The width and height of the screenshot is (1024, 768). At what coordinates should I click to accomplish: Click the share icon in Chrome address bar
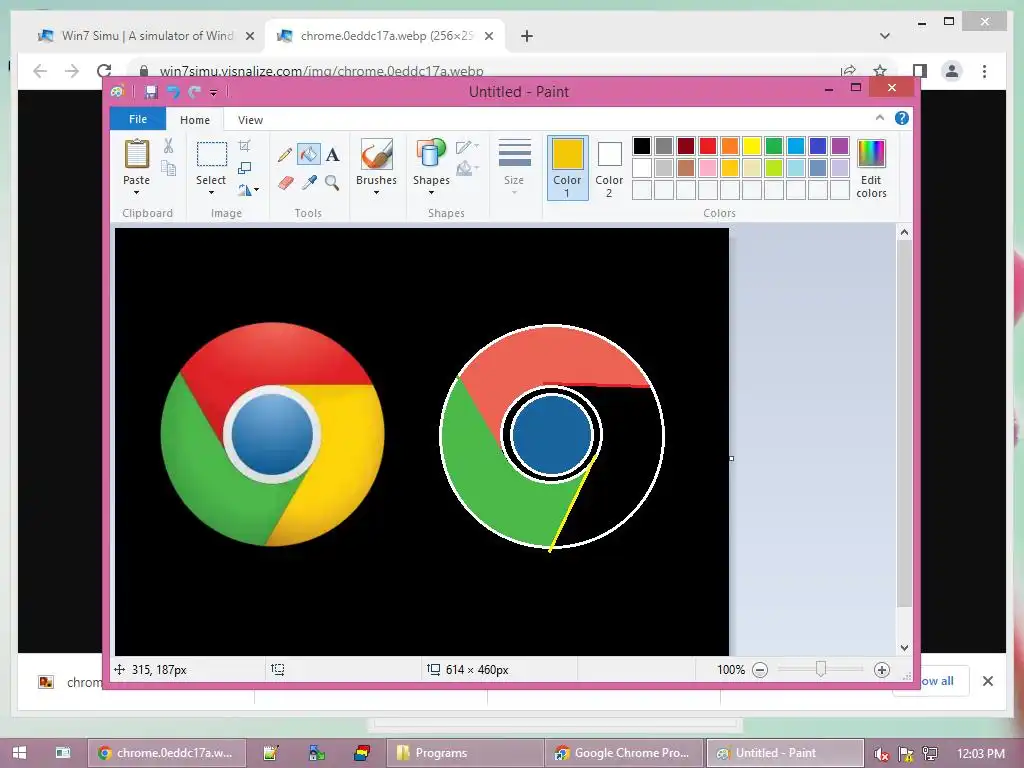(848, 71)
